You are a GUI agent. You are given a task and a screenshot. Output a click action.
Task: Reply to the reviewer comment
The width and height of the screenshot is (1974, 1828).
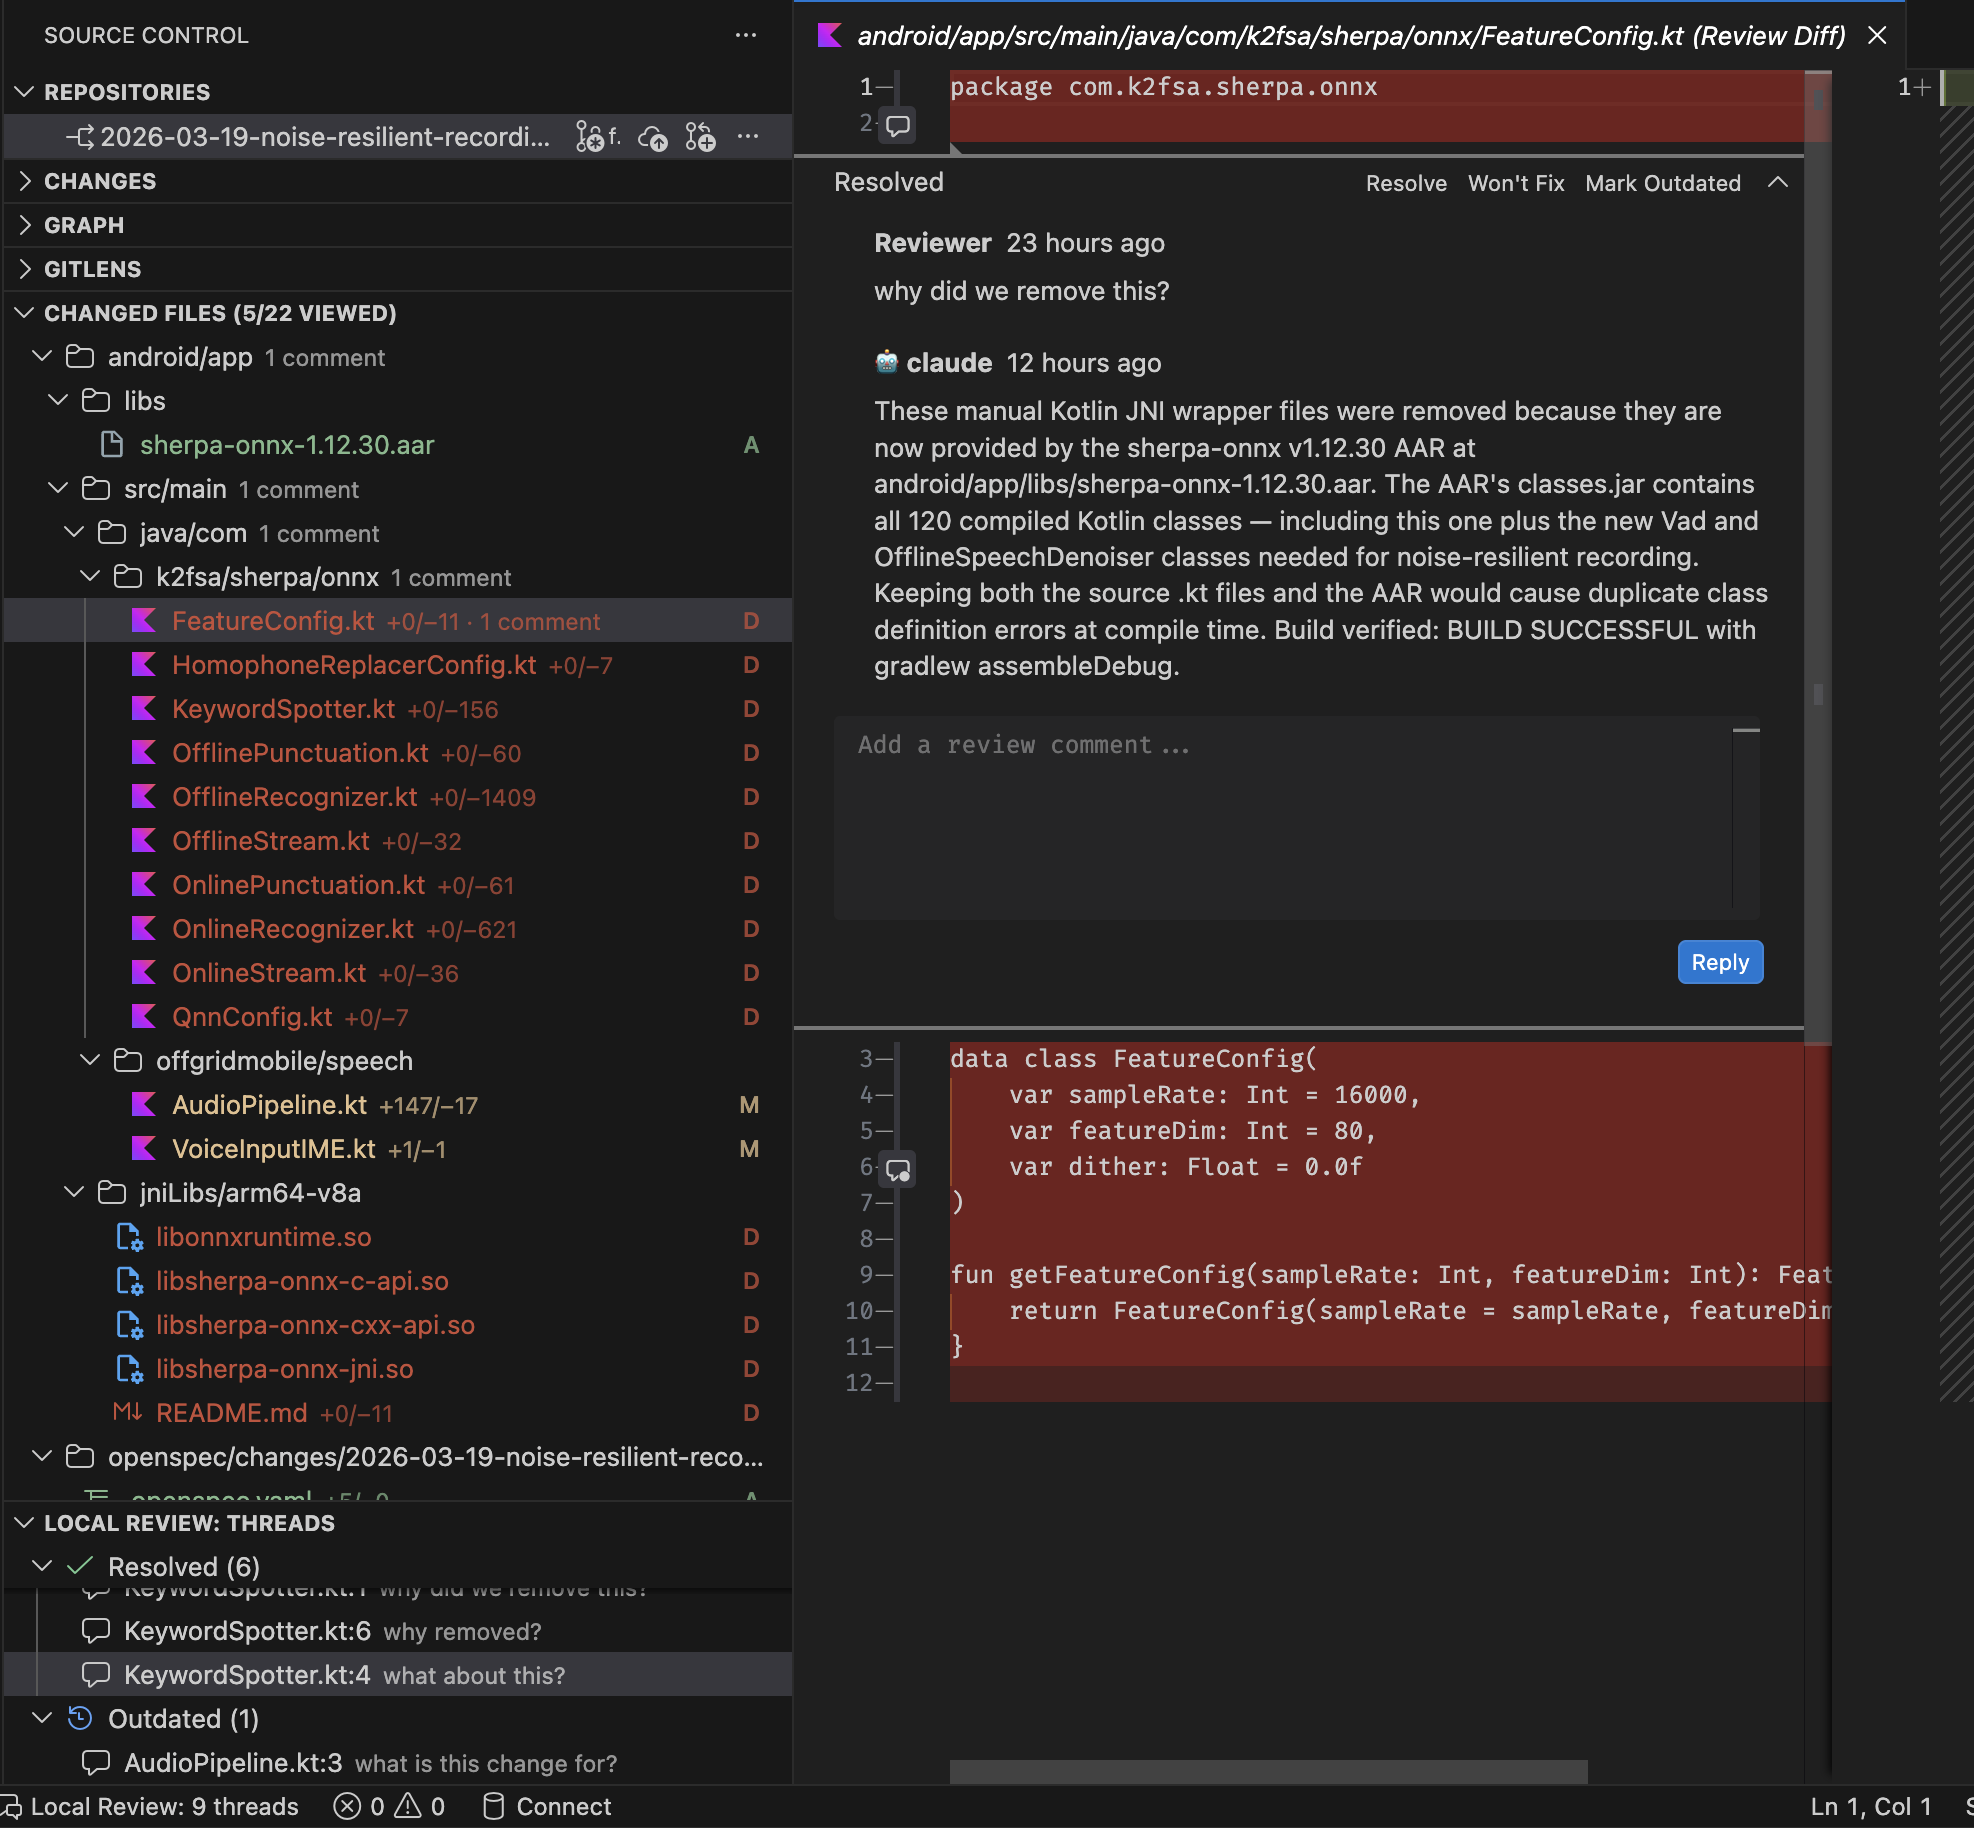1719,961
